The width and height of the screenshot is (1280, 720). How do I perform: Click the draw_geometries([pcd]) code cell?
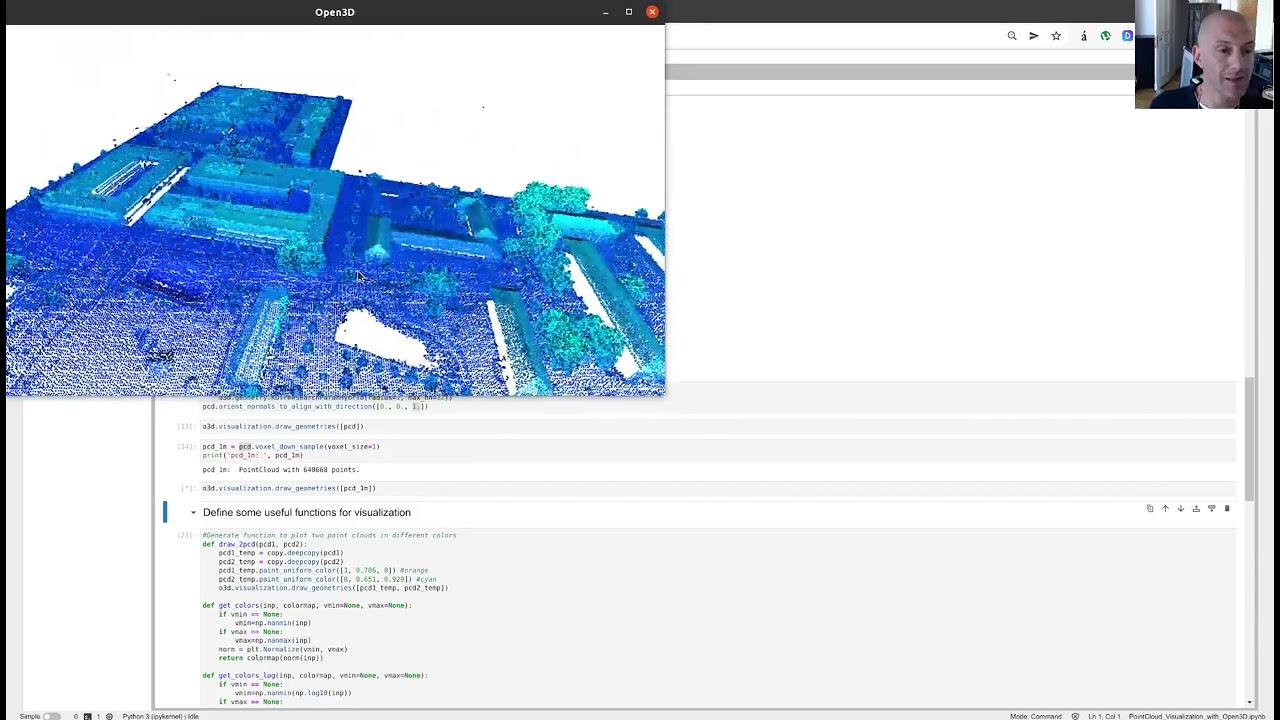pyautogui.click(x=717, y=427)
